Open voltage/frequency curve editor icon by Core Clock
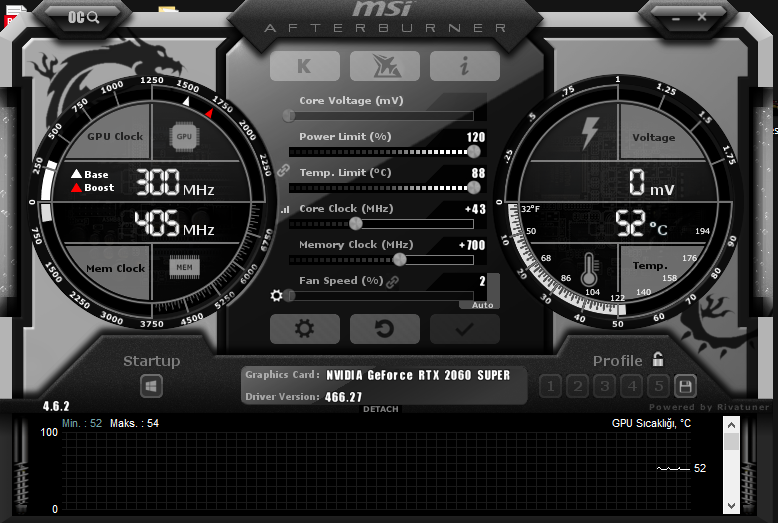The image size is (778, 523). (x=285, y=210)
